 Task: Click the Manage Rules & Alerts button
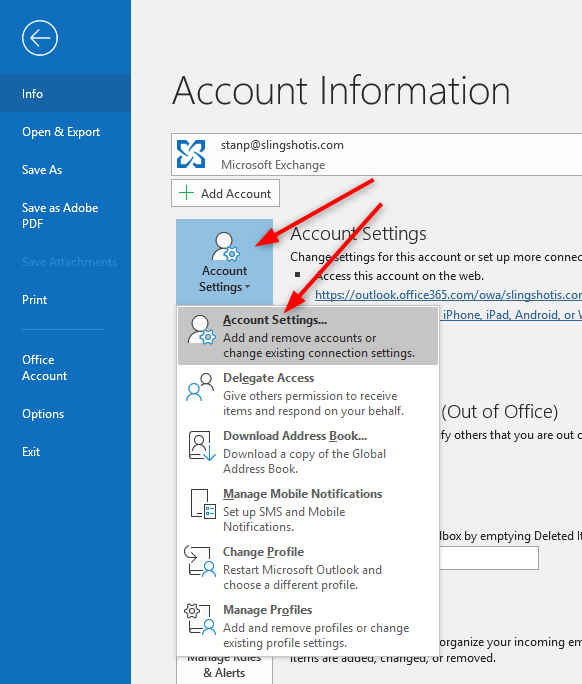click(x=225, y=669)
